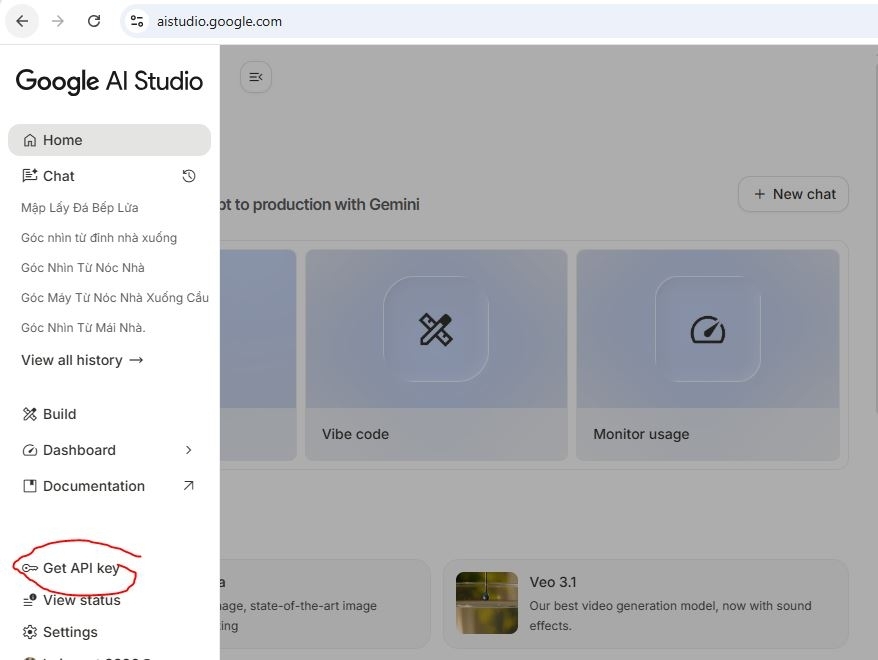The image size is (878, 660).
Task: Expand the Dashboard submenu chevron
Action: pos(189,450)
